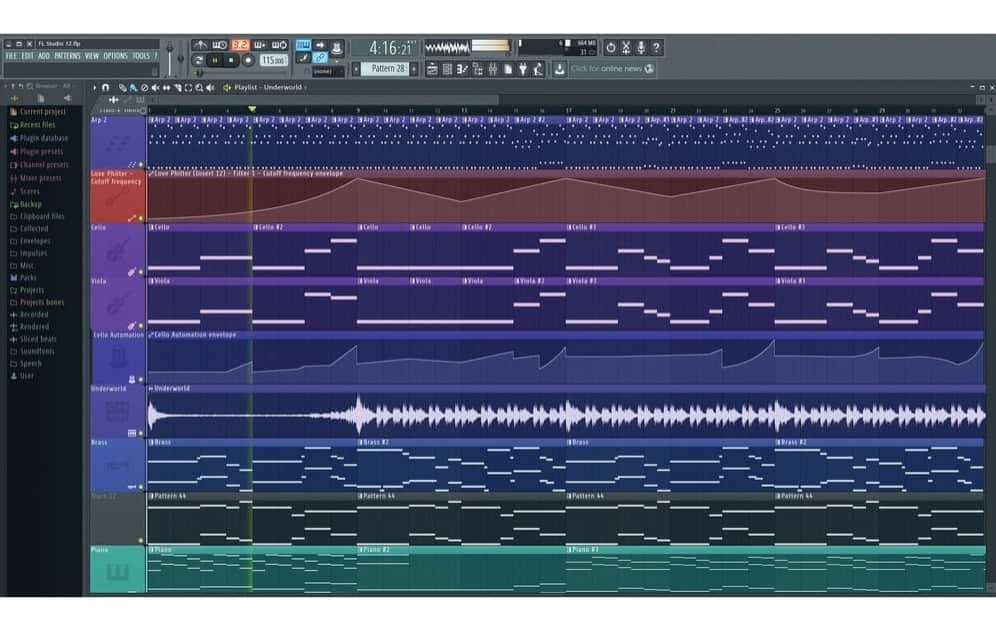996x629 pixels.
Task: Open the Pattern 28 selector dropdown
Action: point(383,69)
